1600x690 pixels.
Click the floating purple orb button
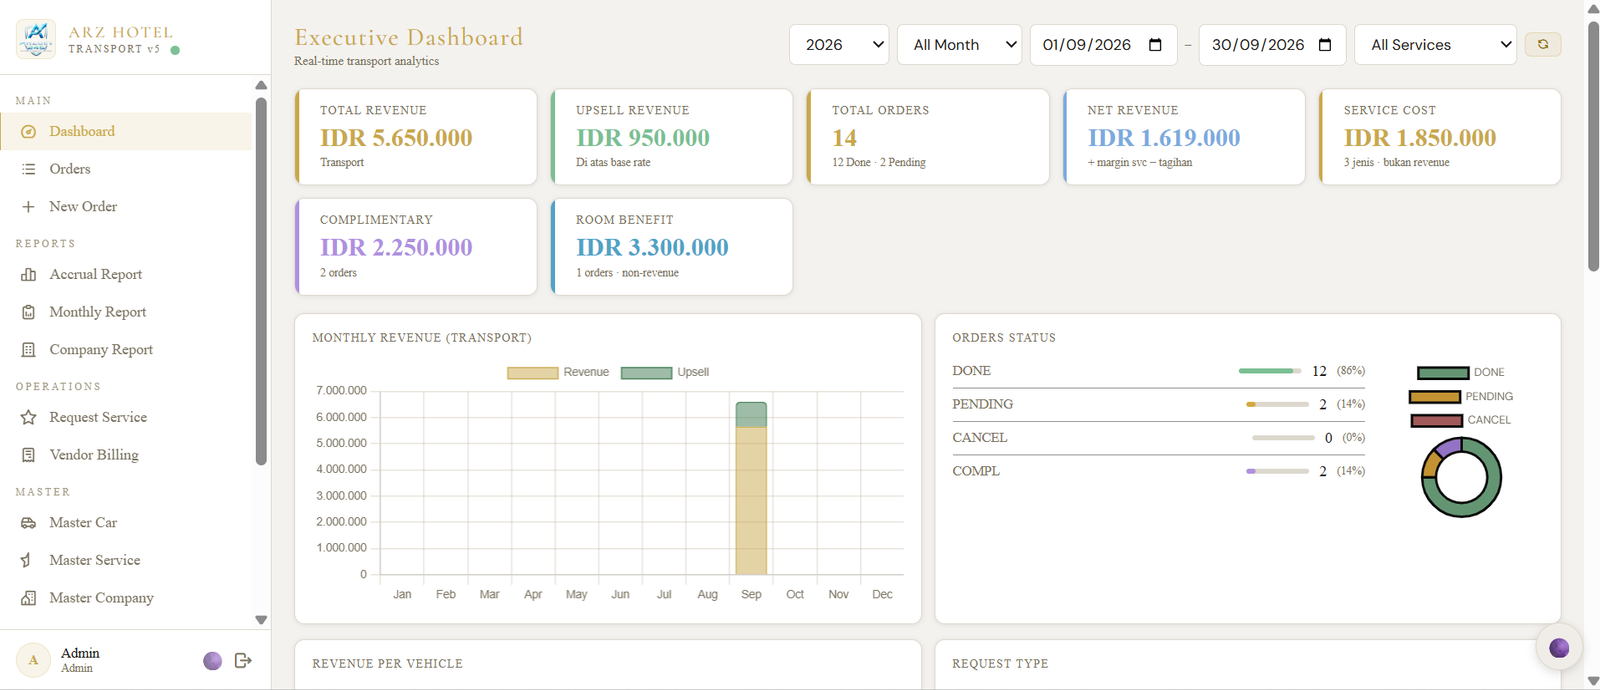pos(1559,648)
